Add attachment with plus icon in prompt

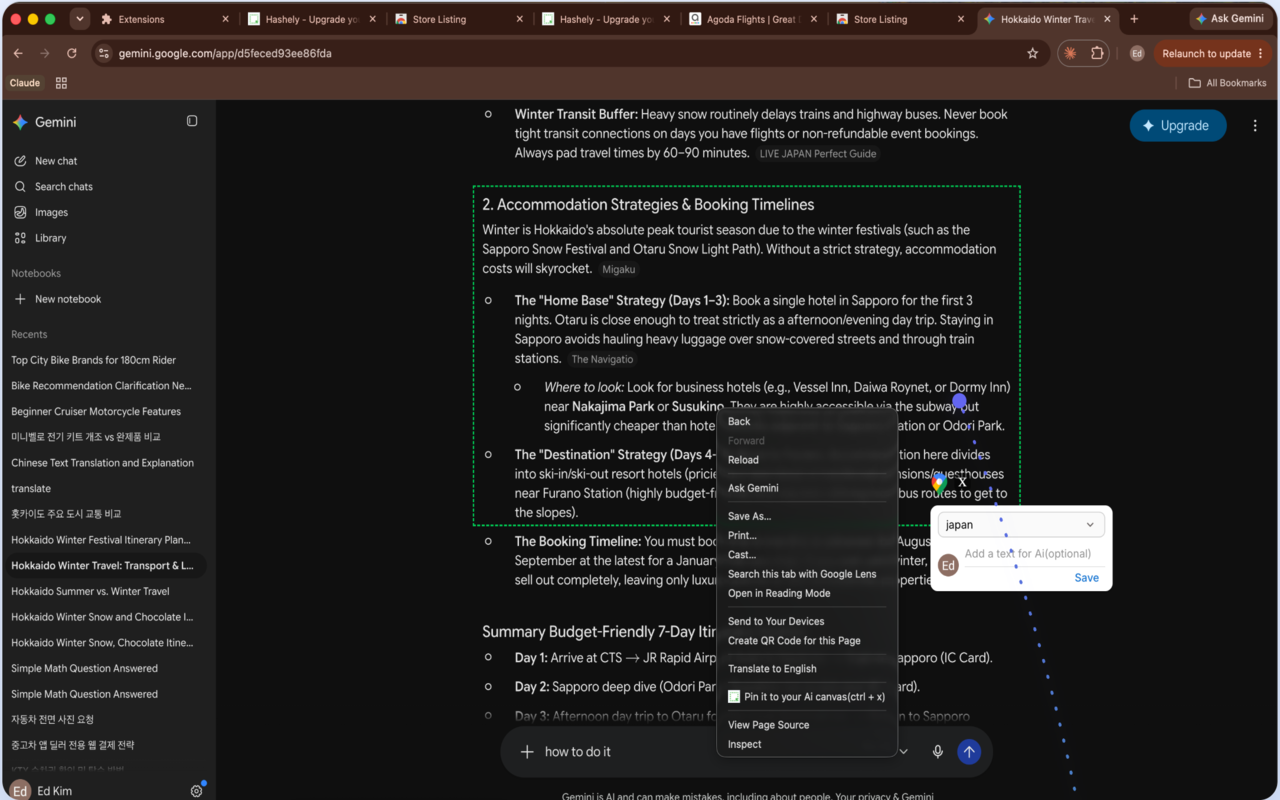pos(527,752)
